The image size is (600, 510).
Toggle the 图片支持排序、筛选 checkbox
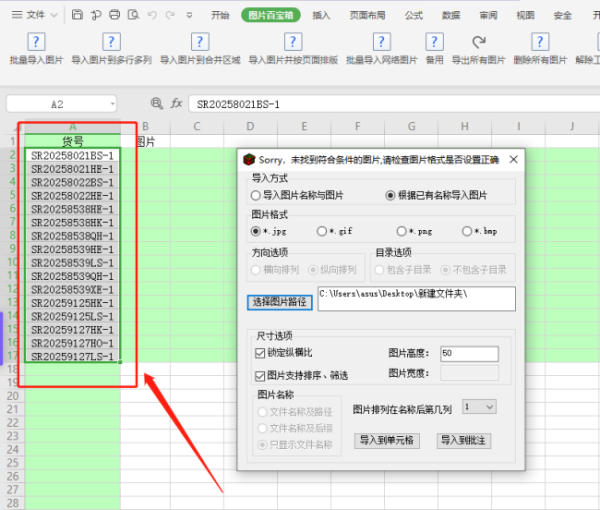(x=258, y=374)
